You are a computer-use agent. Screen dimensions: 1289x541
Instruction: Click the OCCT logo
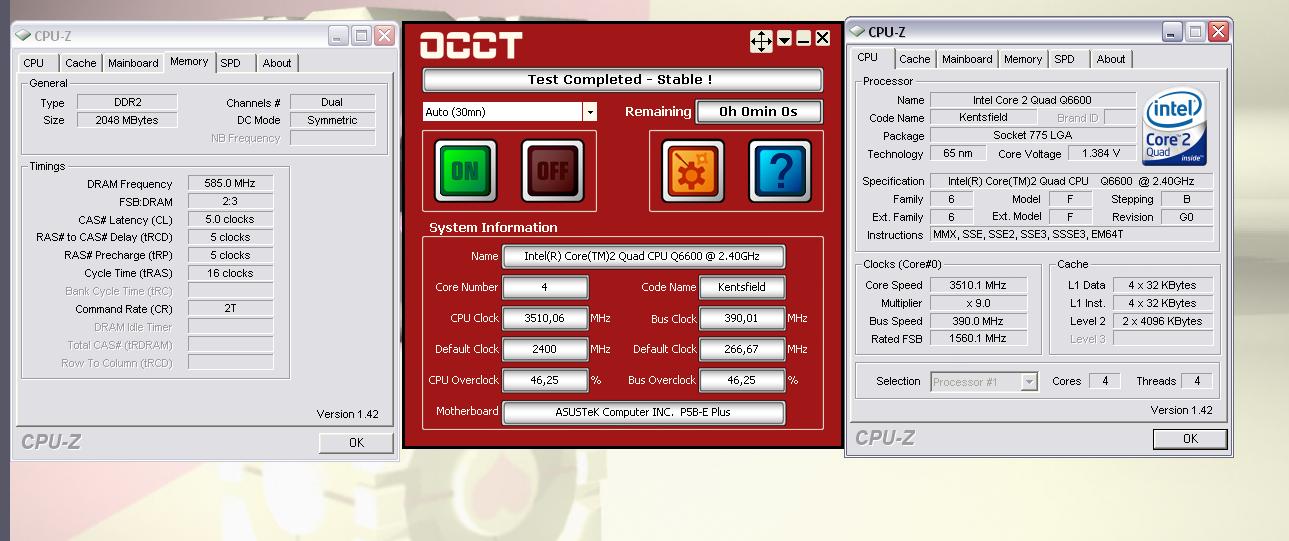pos(470,45)
